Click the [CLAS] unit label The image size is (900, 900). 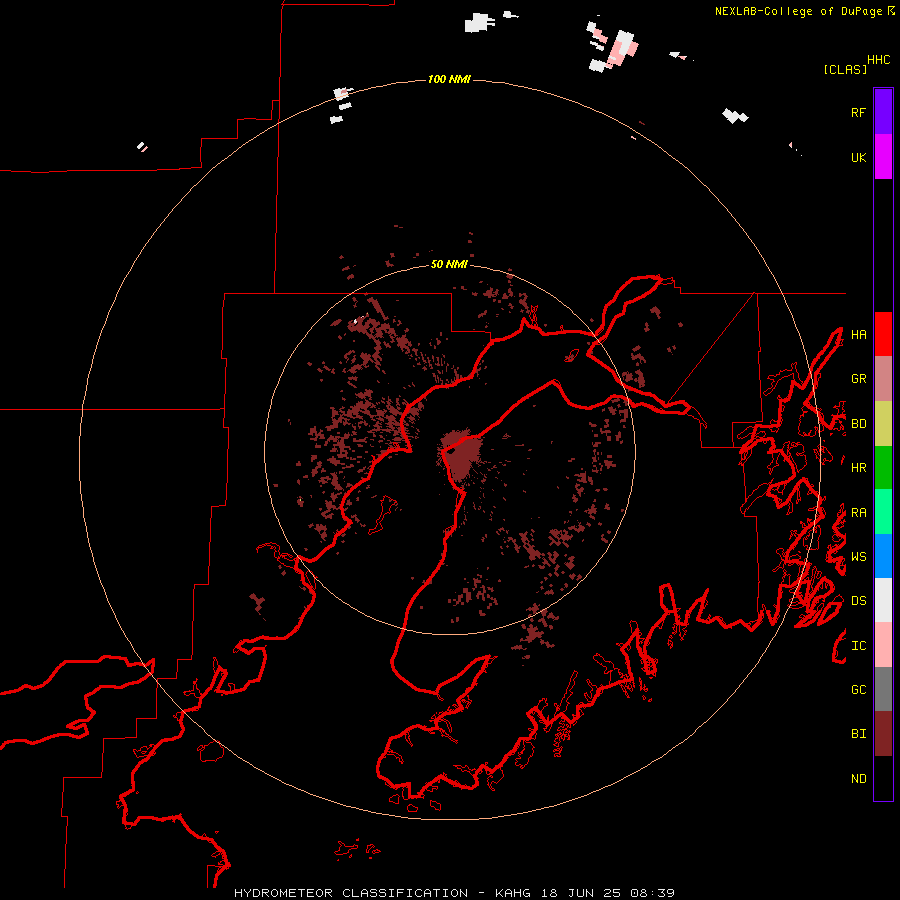845,69
